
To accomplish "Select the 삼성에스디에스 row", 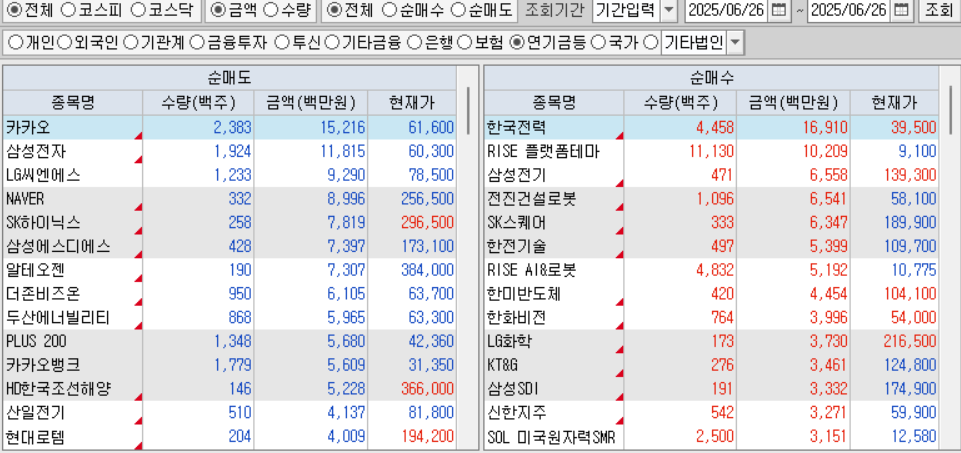I will pos(230,246).
